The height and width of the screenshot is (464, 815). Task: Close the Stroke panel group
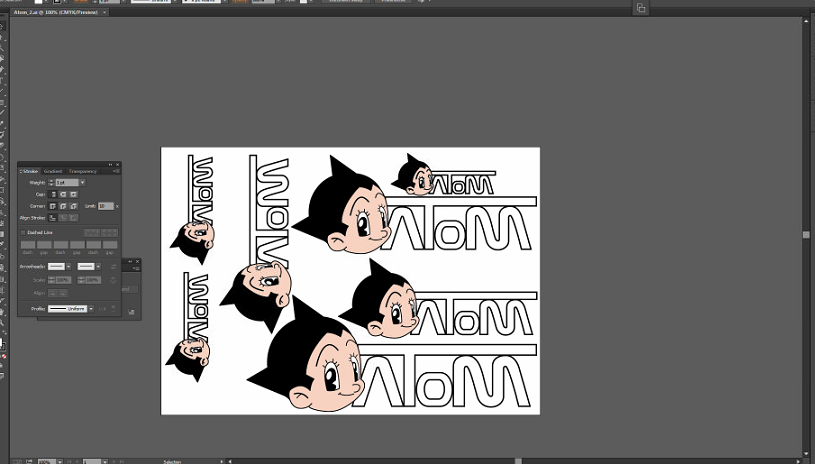coord(117,164)
